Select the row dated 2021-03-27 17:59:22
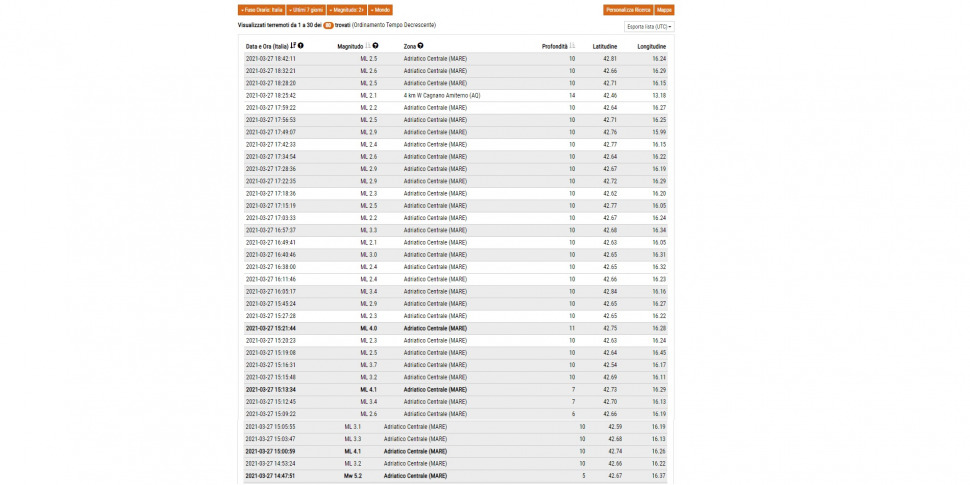The height and width of the screenshot is (485, 970). click(455, 108)
